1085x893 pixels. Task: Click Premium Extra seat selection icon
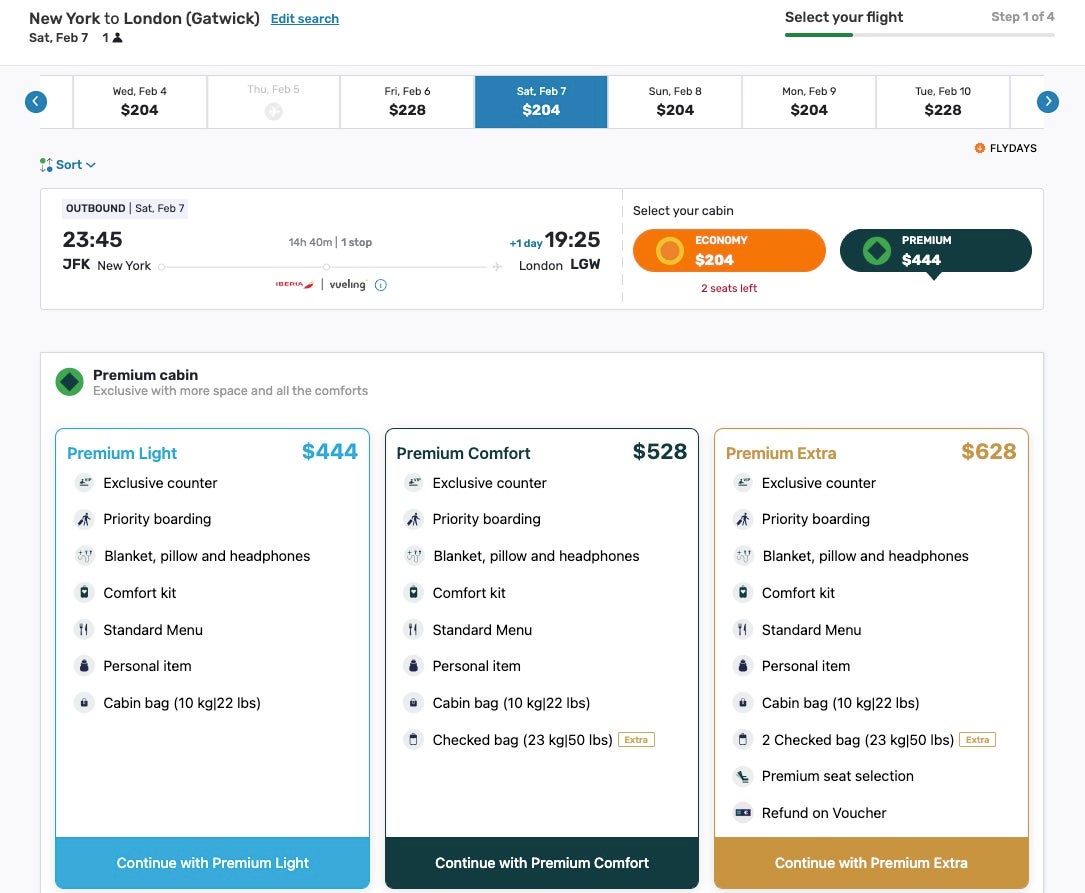coord(742,776)
